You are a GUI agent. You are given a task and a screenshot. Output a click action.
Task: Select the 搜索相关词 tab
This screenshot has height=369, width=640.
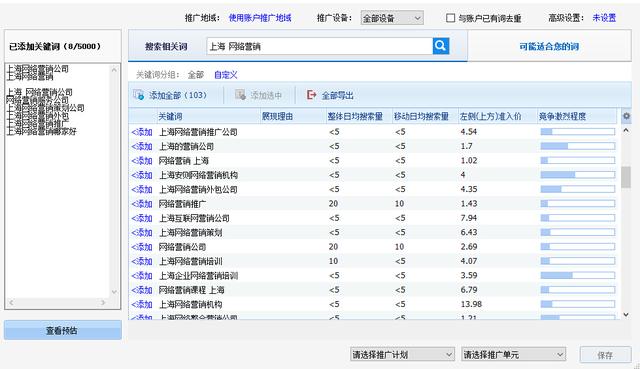[166, 47]
